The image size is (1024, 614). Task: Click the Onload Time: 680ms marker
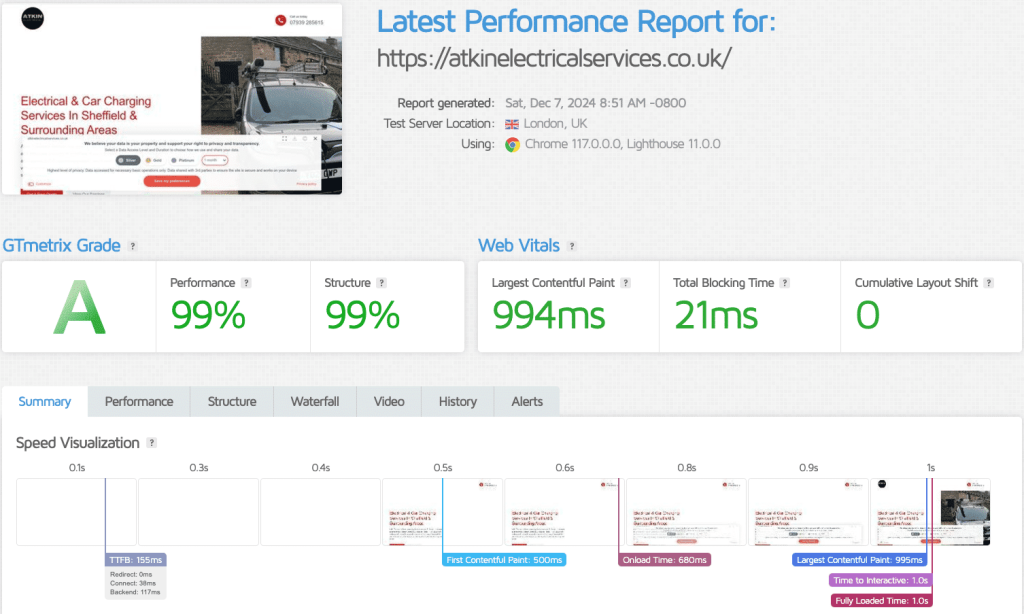pos(665,560)
